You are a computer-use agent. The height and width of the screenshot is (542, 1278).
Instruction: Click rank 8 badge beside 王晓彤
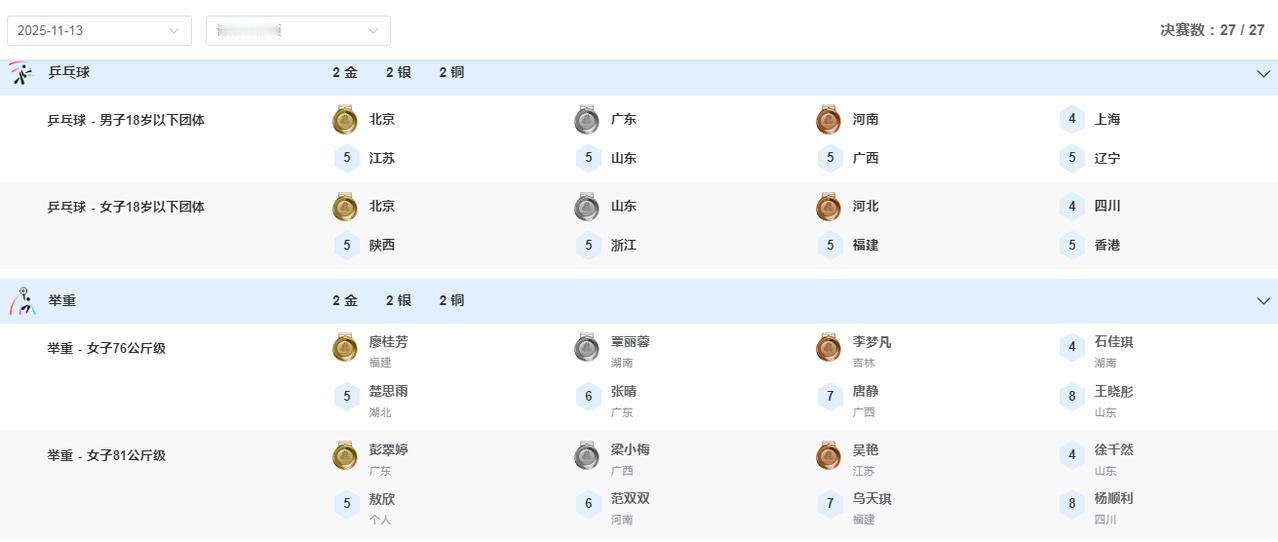(x=1072, y=397)
